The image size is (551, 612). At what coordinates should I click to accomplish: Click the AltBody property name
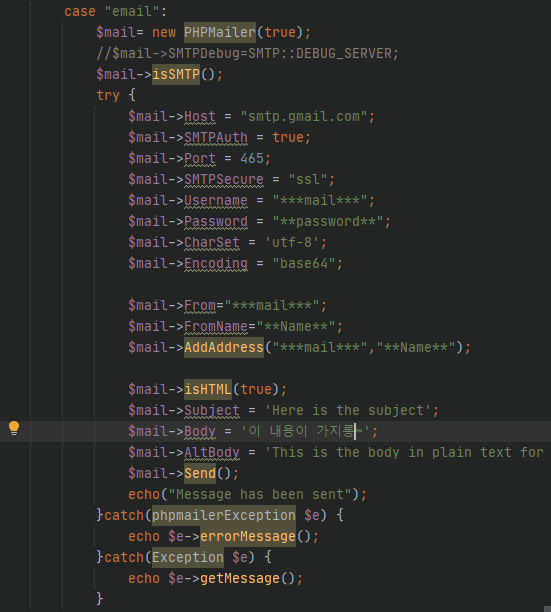[x=212, y=452]
